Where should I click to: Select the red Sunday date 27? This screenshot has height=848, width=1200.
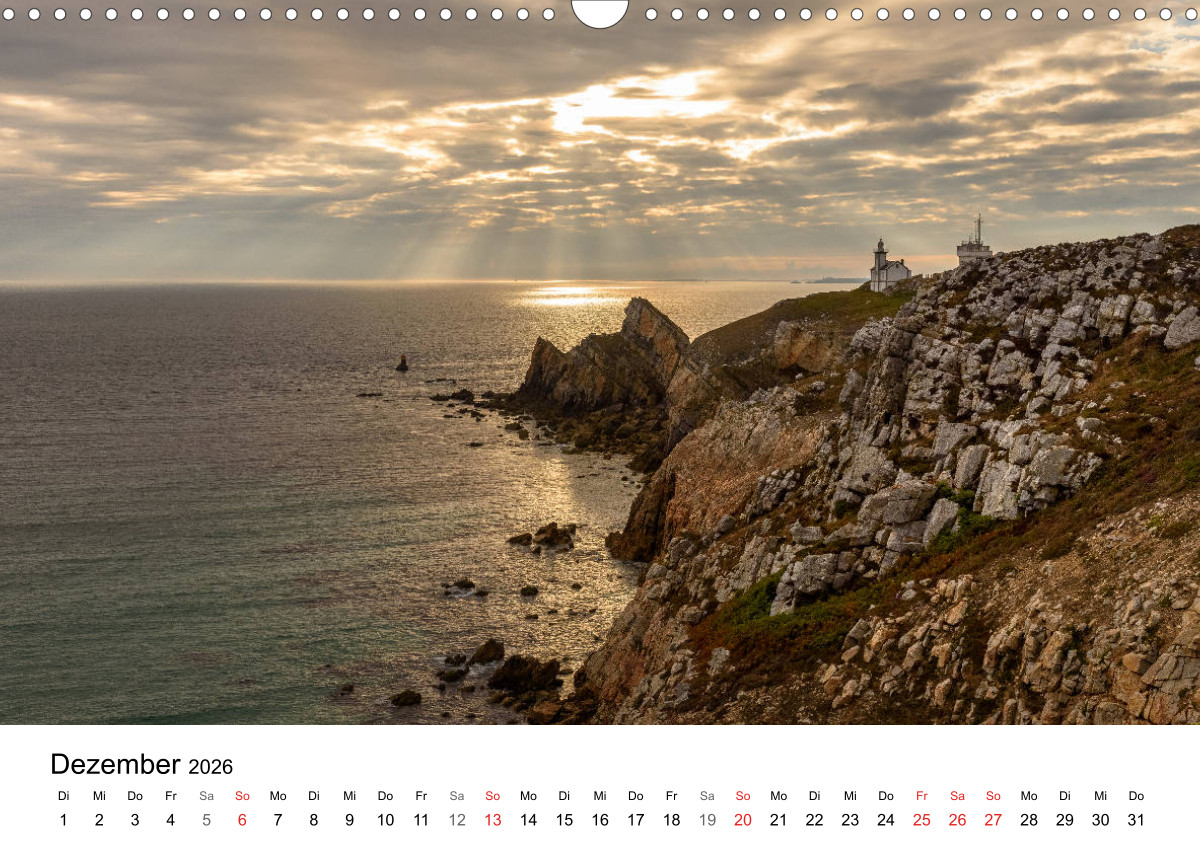coord(993,820)
